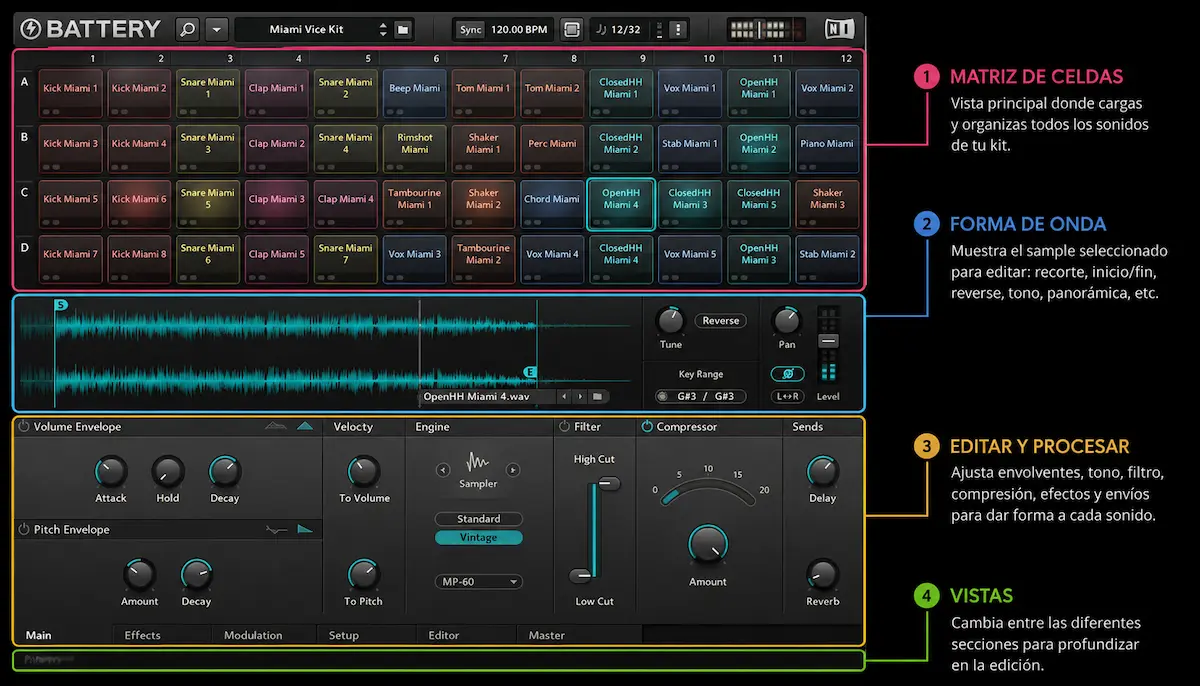The image size is (1200, 686).
Task: Click the Delay send knob
Action: click(822, 472)
